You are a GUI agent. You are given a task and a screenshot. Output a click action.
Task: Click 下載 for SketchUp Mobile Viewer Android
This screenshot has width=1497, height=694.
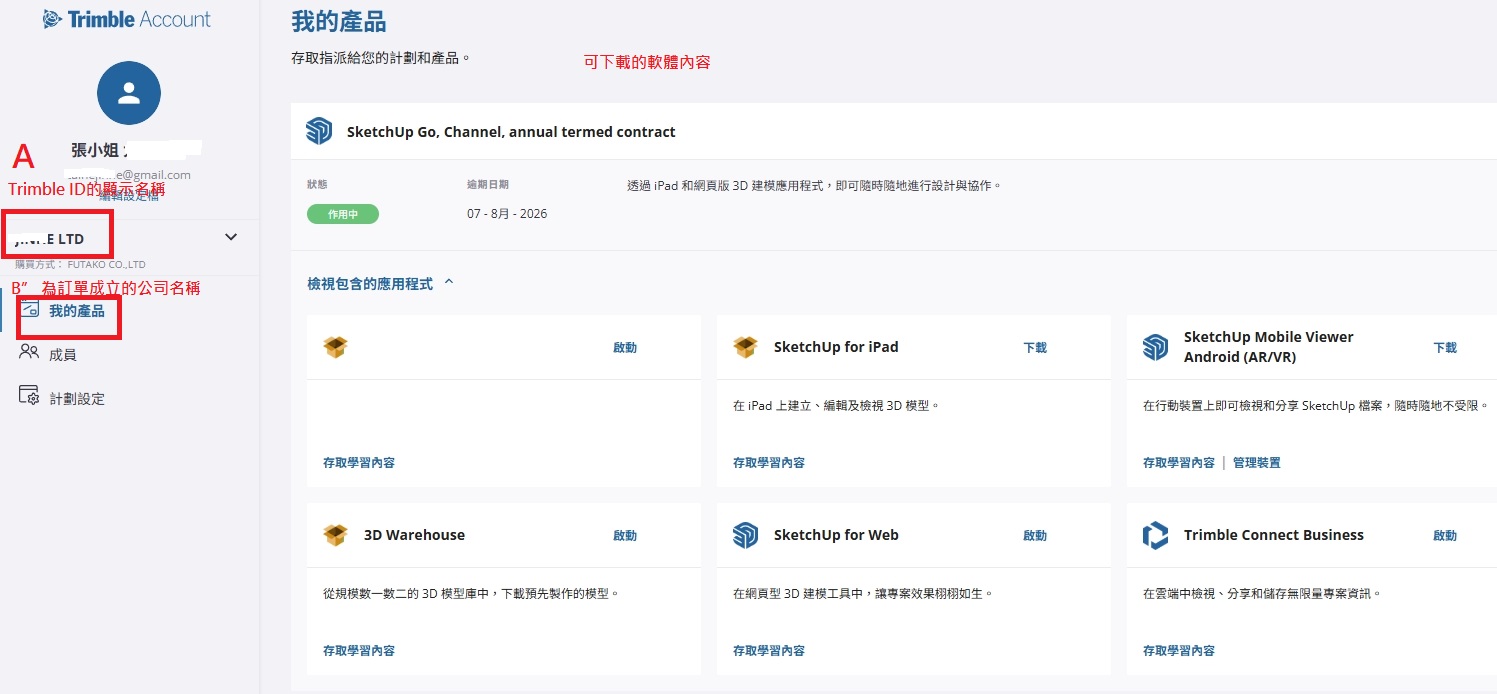pyautogui.click(x=1445, y=347)
